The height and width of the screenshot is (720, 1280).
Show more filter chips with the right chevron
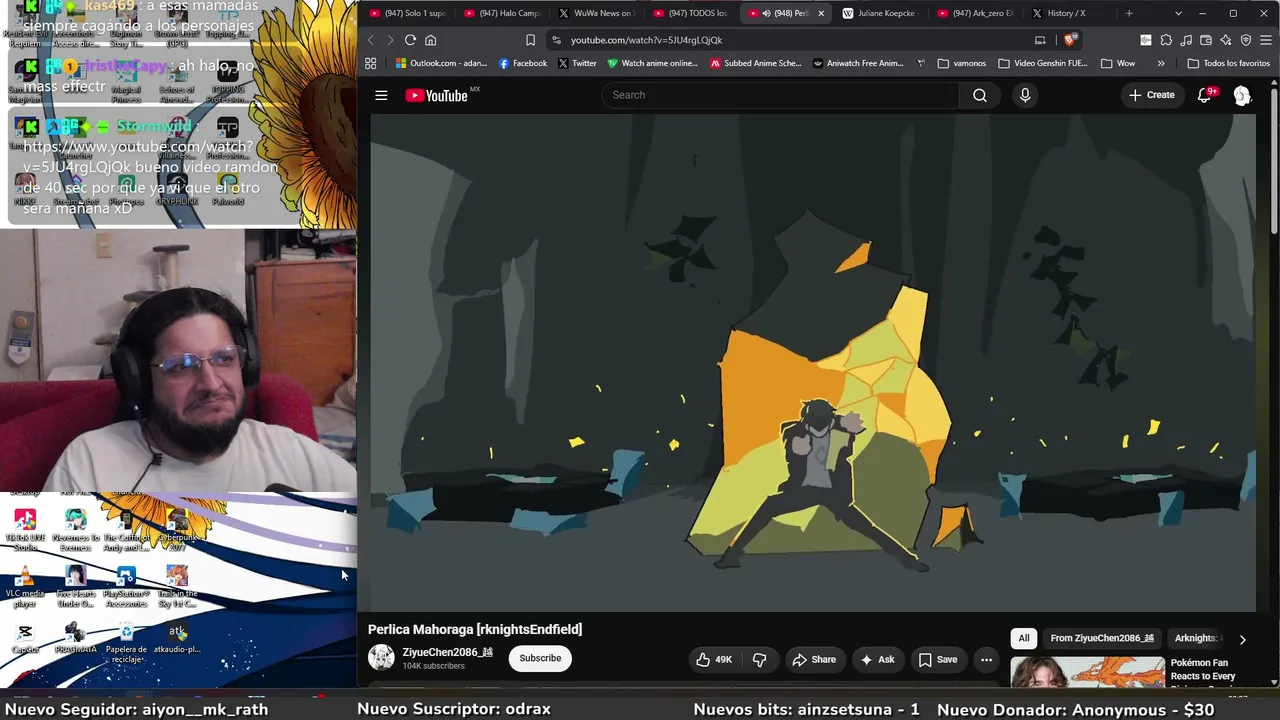click(1242, 639)
